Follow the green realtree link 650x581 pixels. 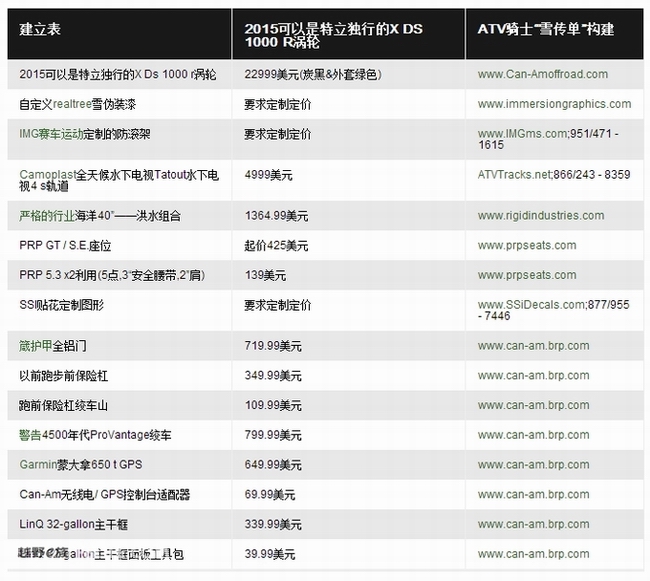[72, 104]
